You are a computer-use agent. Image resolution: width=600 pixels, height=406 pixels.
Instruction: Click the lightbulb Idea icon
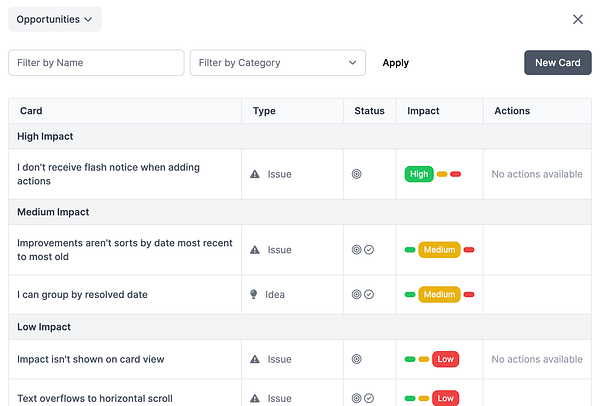254,295
